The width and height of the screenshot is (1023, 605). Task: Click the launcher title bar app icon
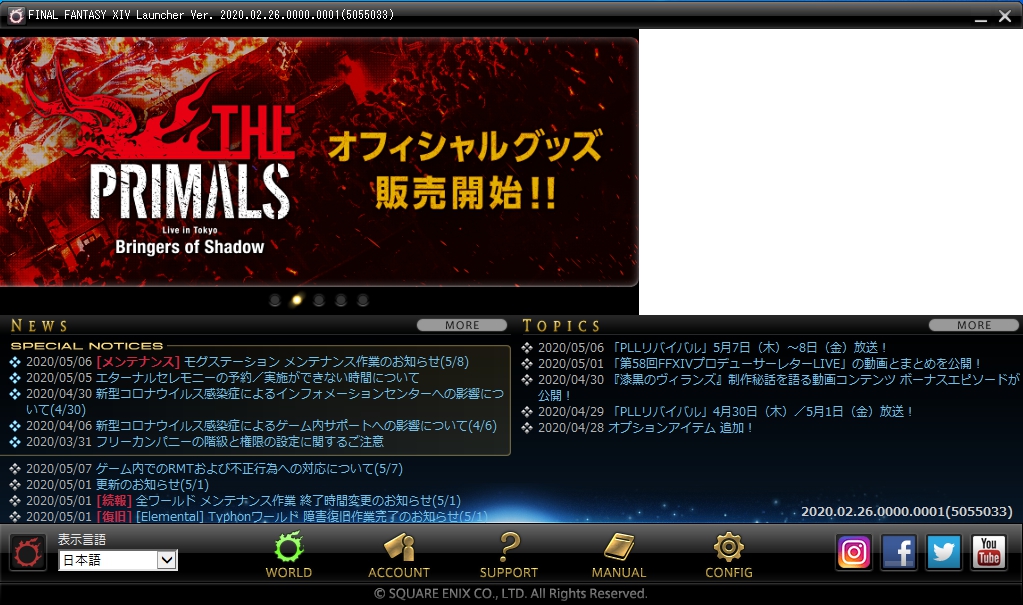point(16,15)
